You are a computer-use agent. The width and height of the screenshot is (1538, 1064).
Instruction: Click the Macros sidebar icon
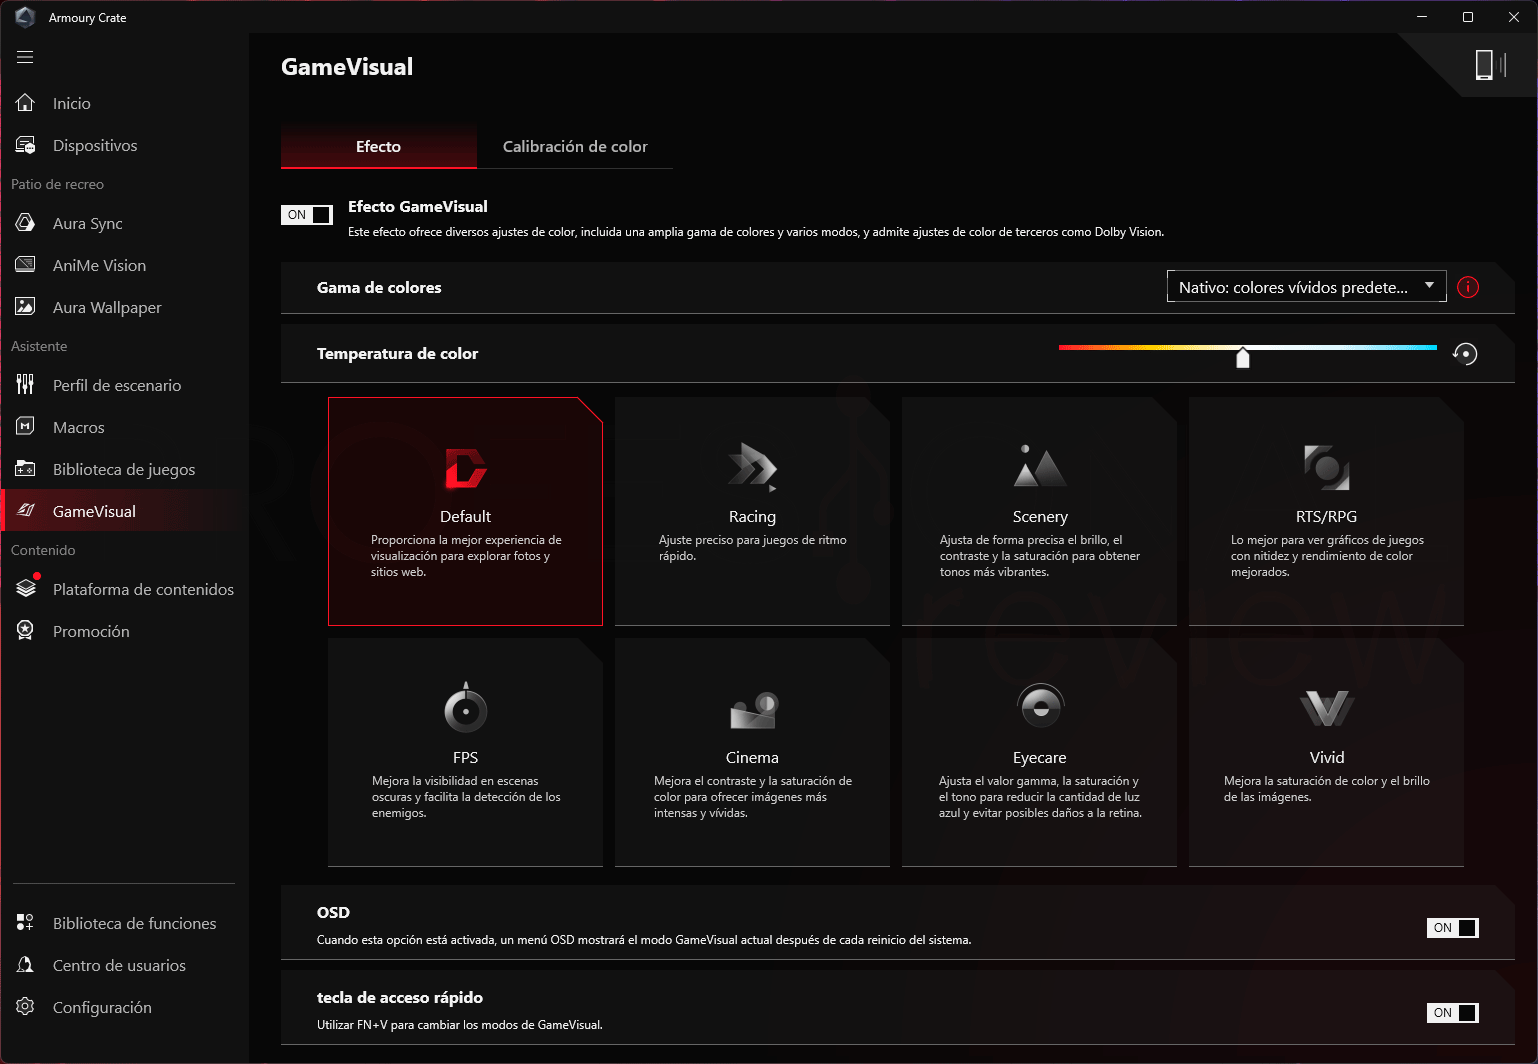tap(25, 427)
